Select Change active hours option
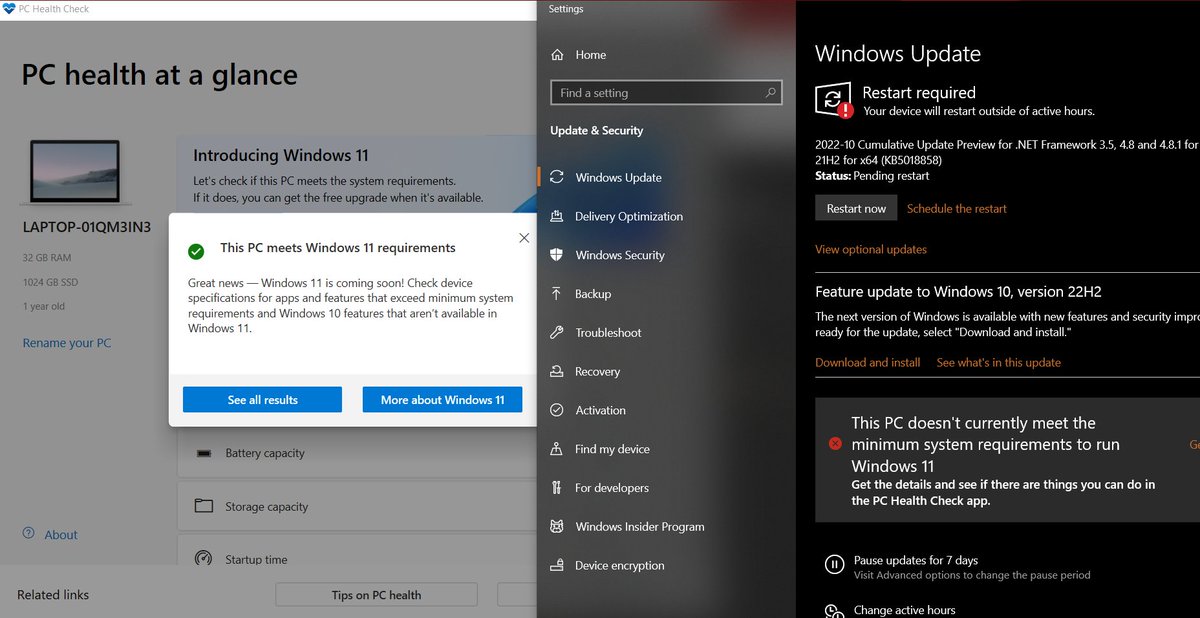Screen dimensions: 1200x618 coord(905,610)
